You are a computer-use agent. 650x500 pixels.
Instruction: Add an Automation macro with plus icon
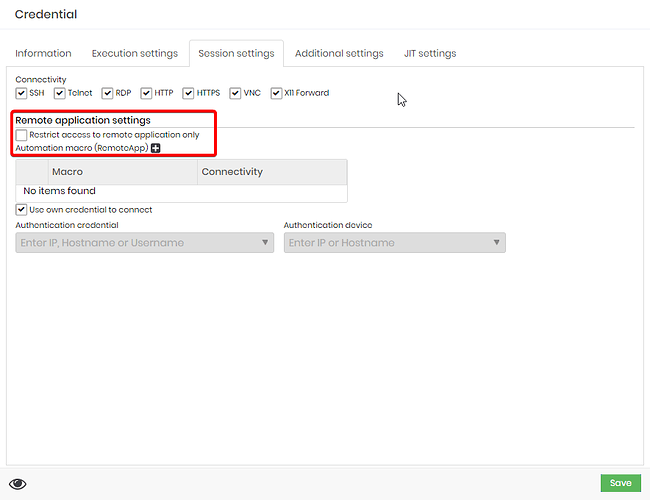(x=155, y=148)
